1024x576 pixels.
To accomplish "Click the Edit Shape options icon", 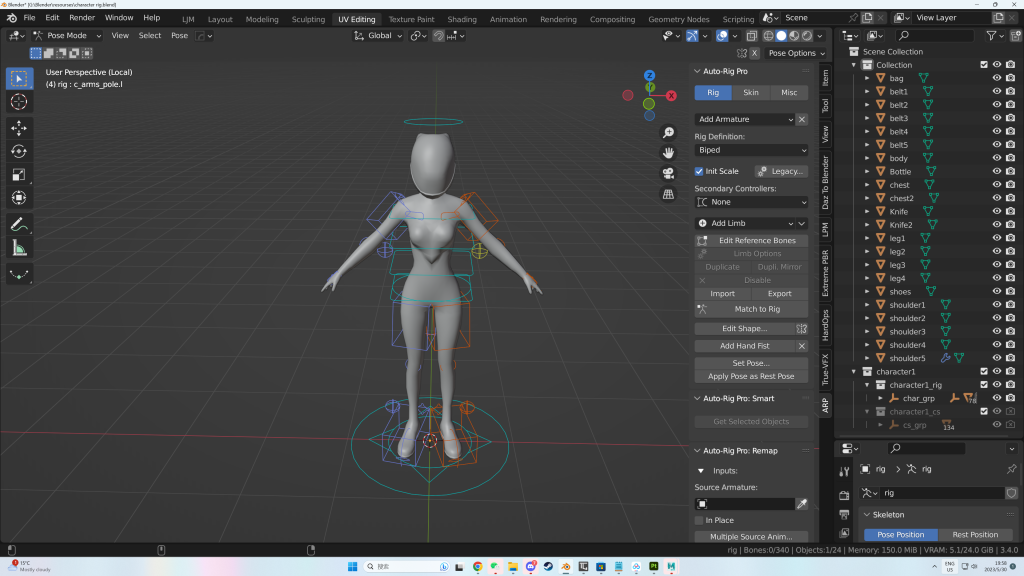I will [801, 328].
